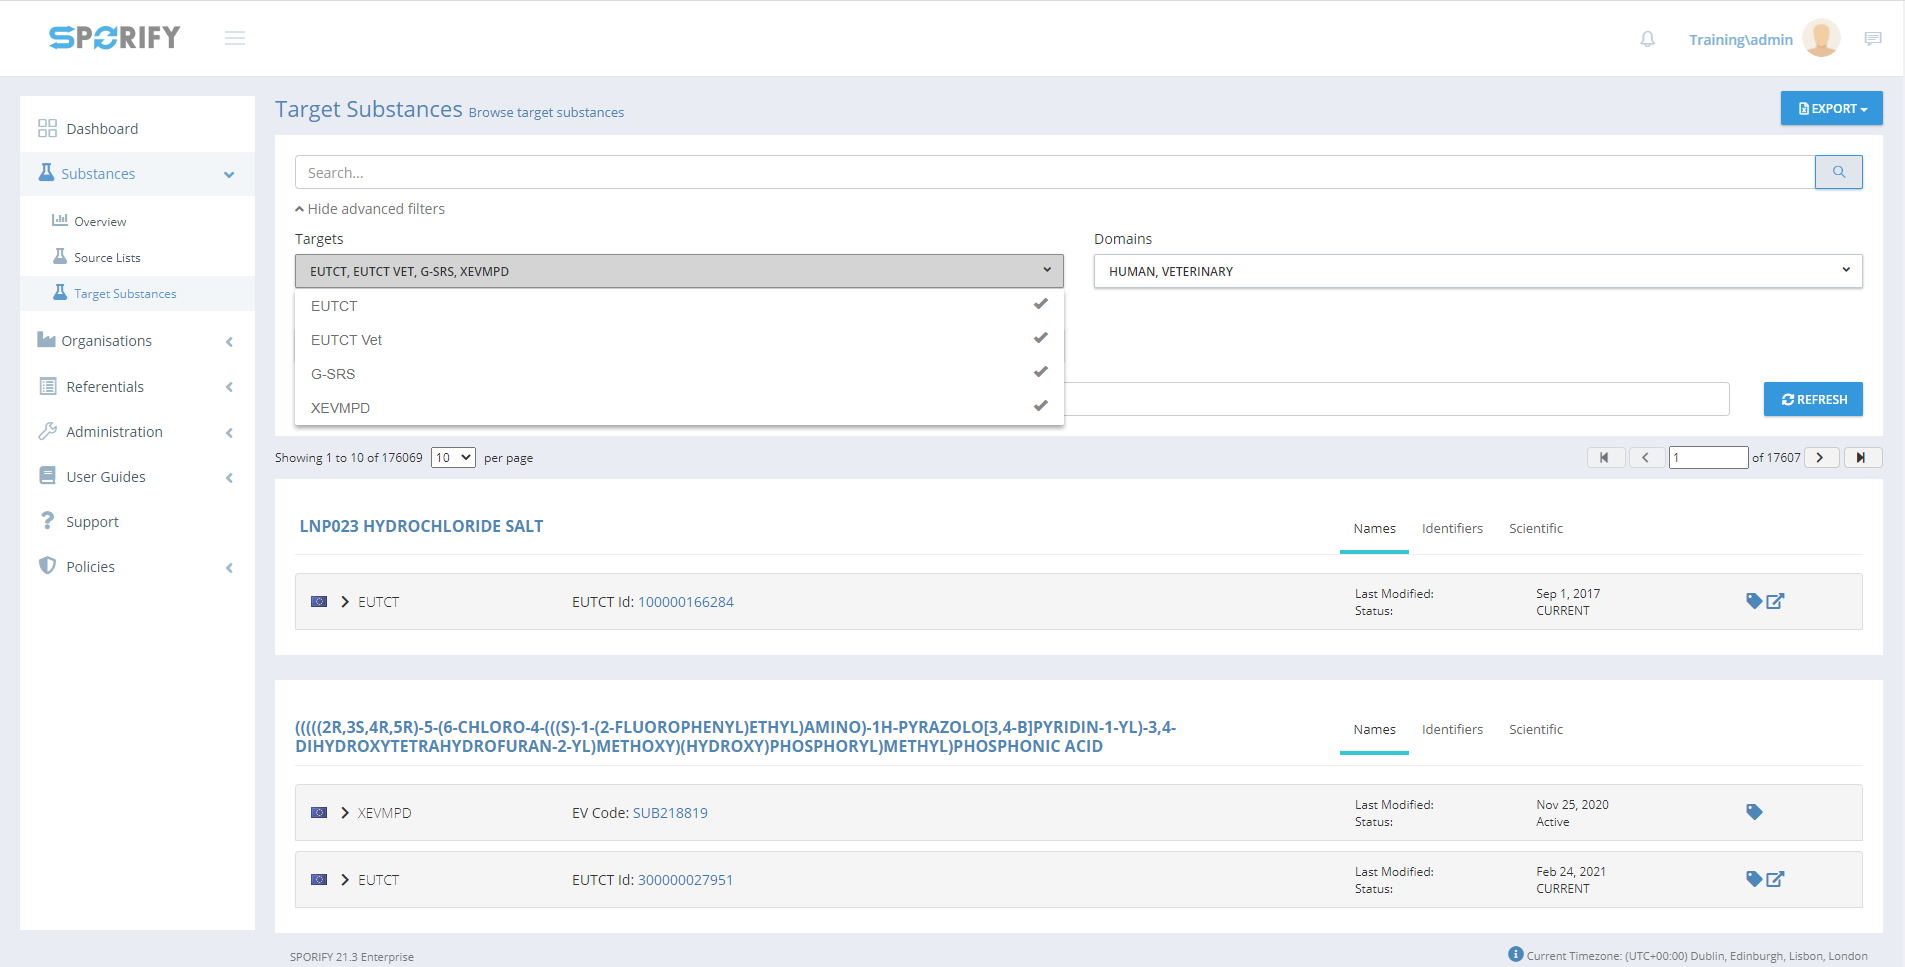The image size is (1905, 967).
Task: Open Source Lists in sidebar
Action: coord(107,258)
